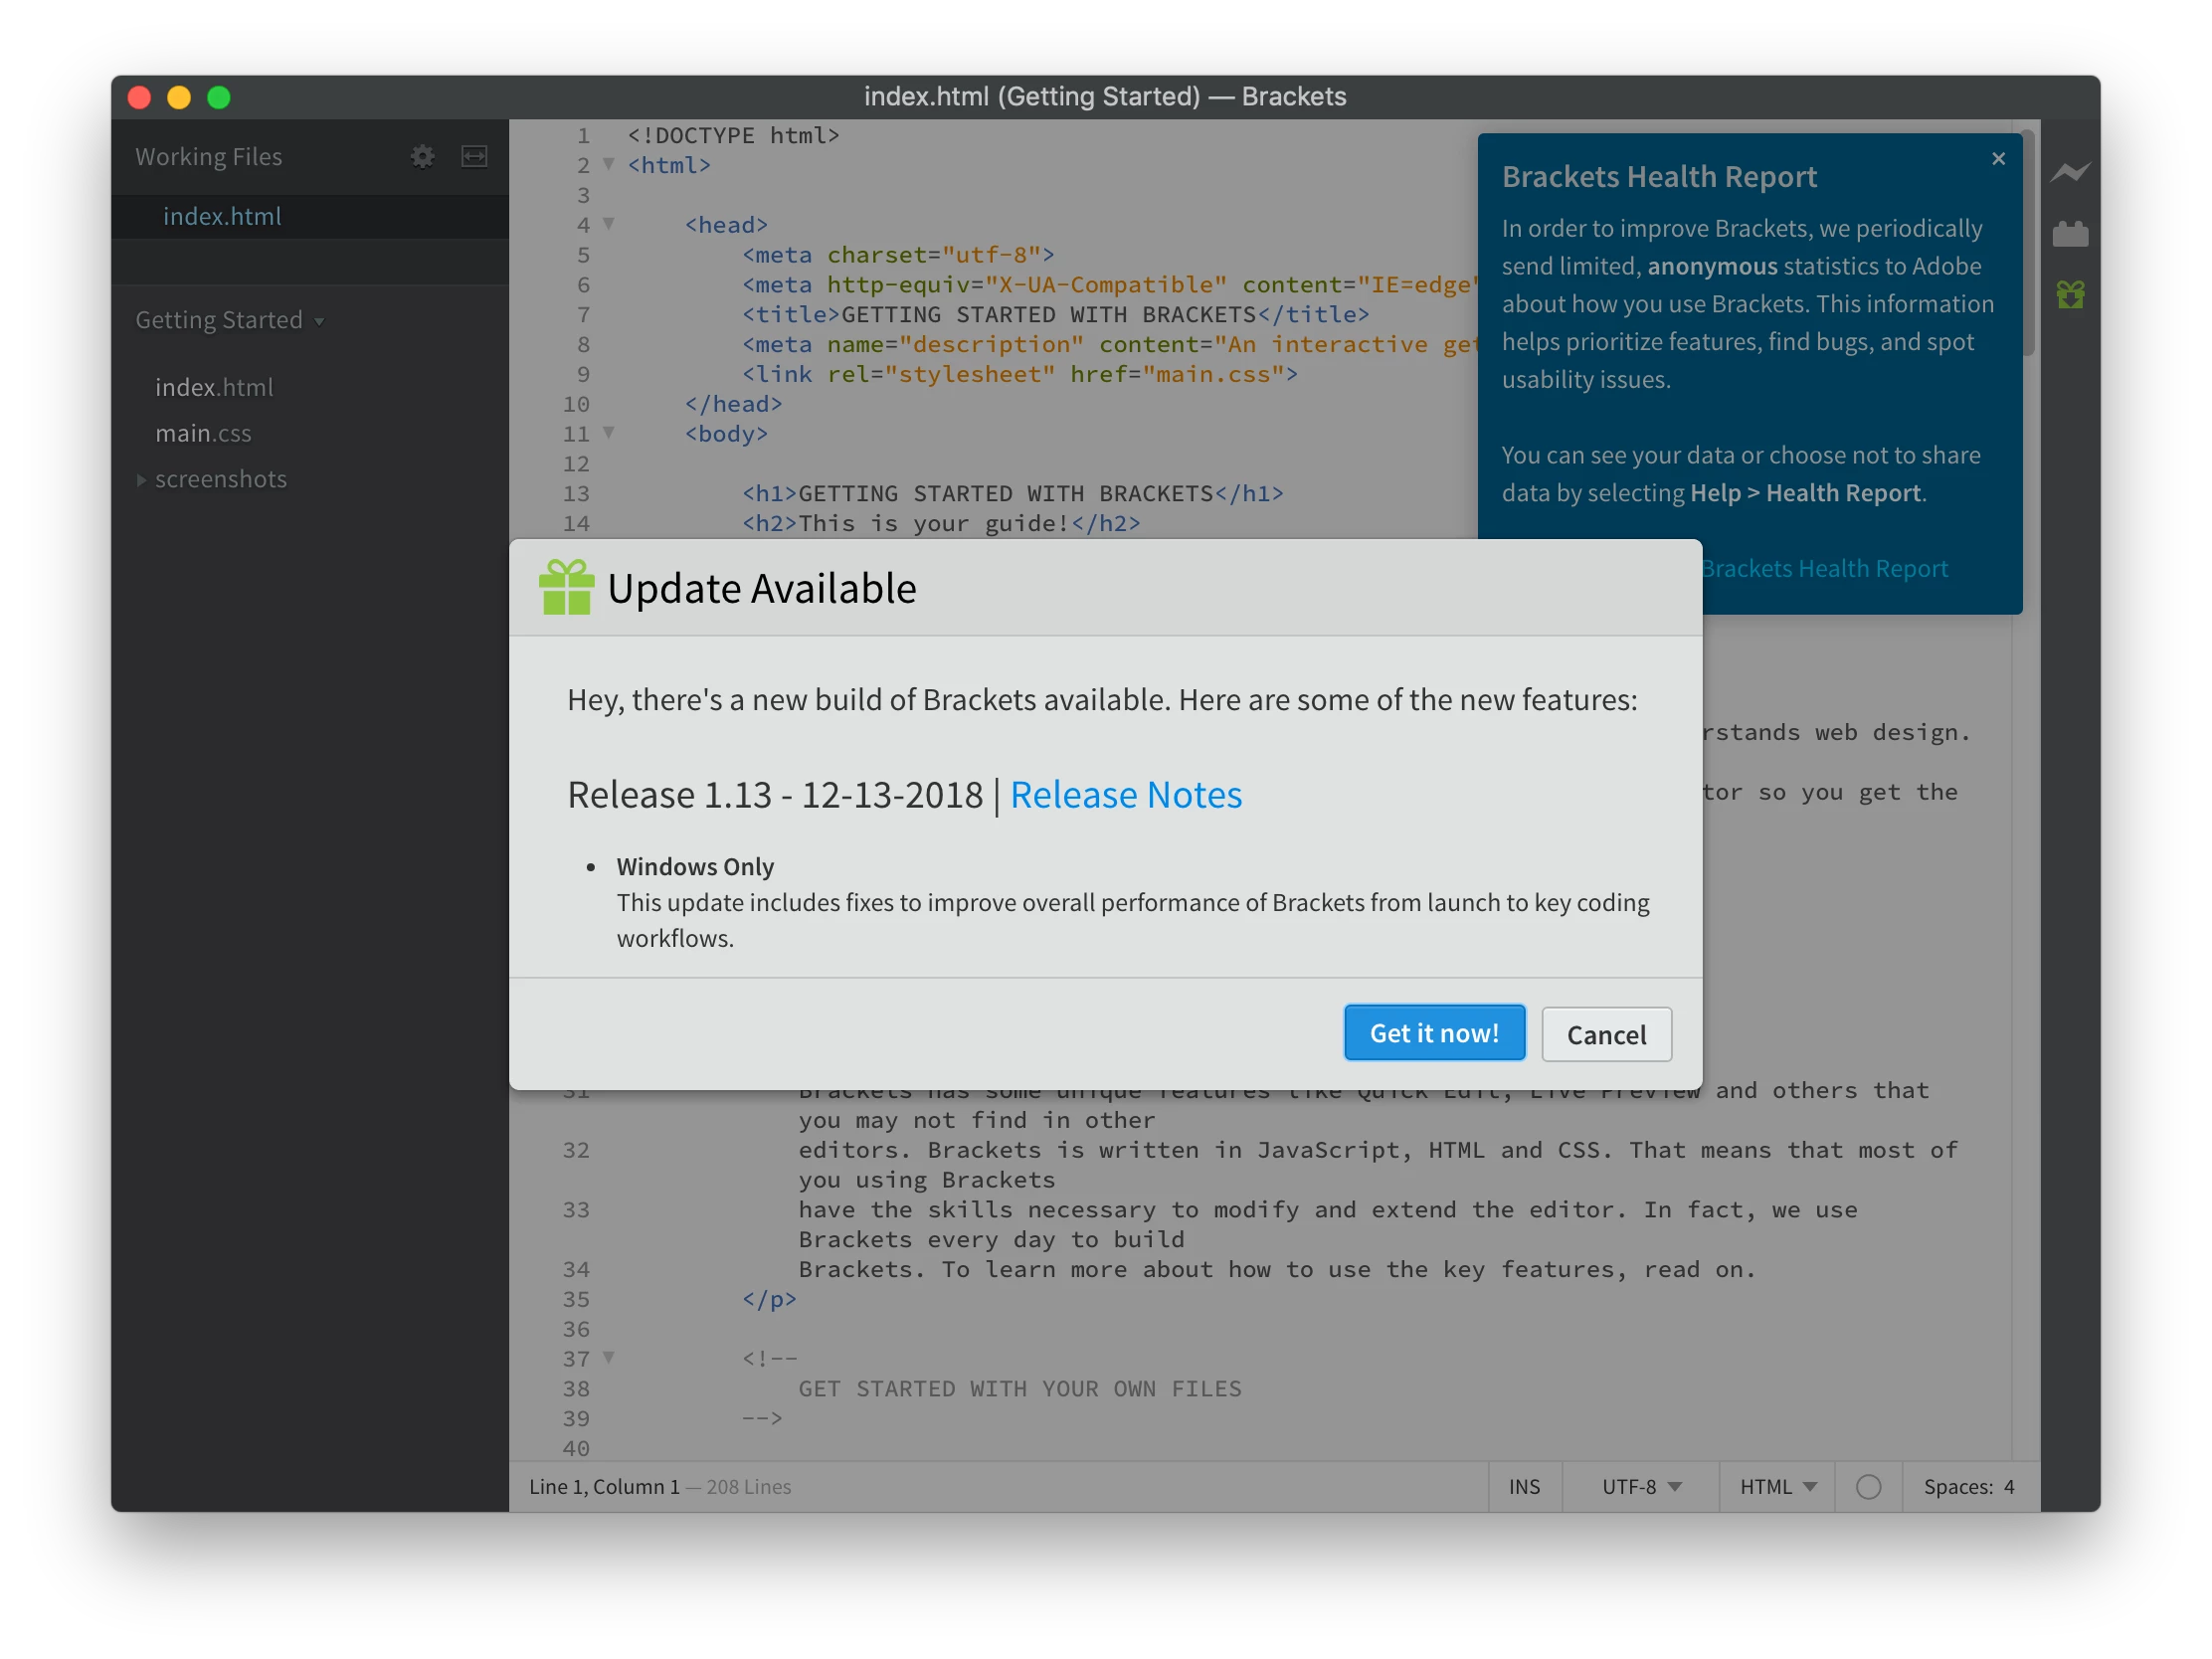
Task: Open the HTML language mode dropdown
Action: coord(1777,1487)
